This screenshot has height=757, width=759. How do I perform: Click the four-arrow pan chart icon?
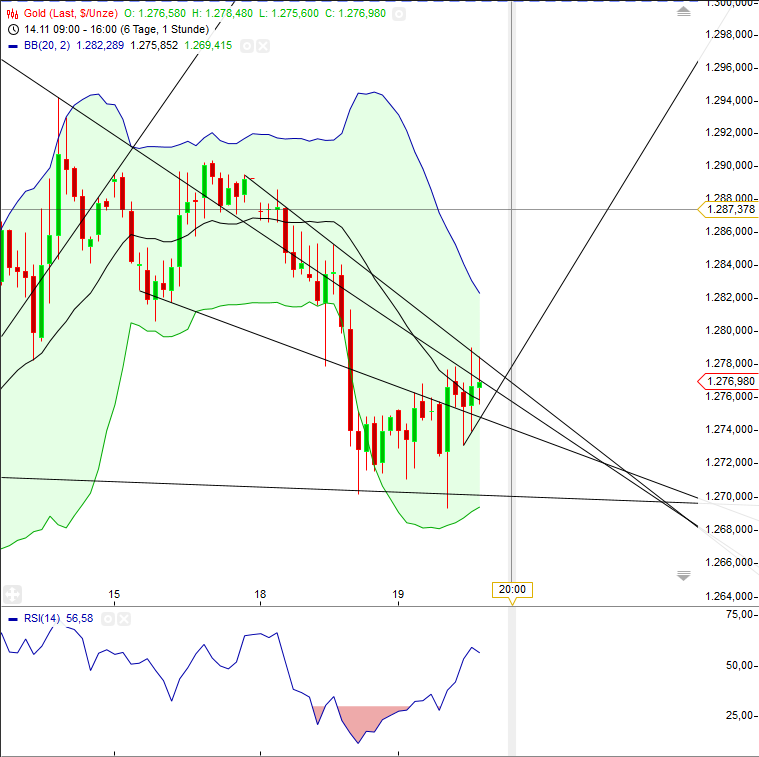point(12,594)
